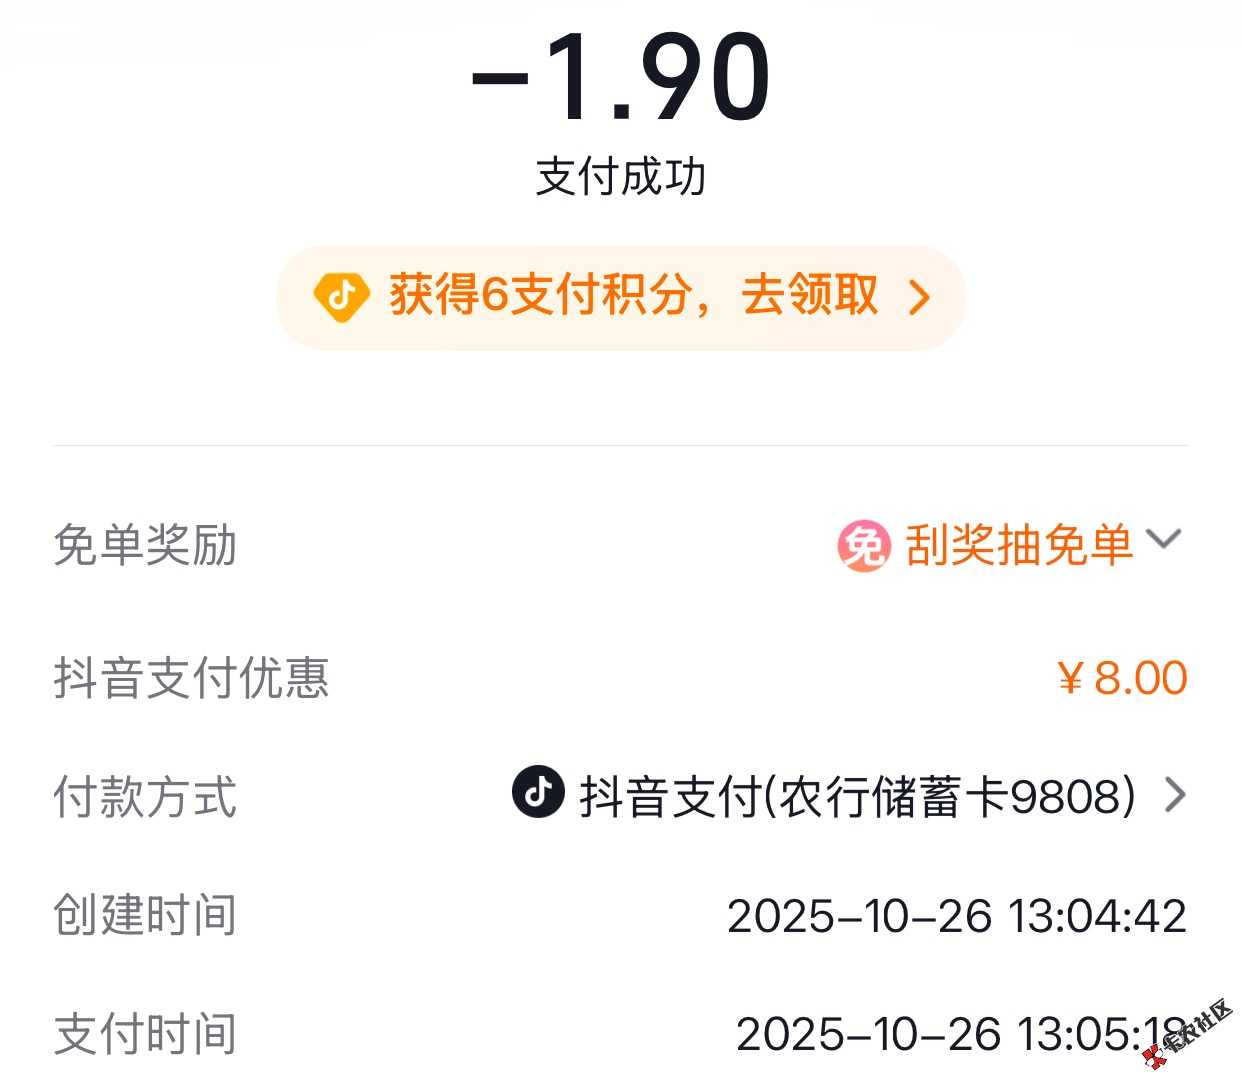Click the -1.90 payment amount
The image size is (1242, 1089).
pos(621,78)
